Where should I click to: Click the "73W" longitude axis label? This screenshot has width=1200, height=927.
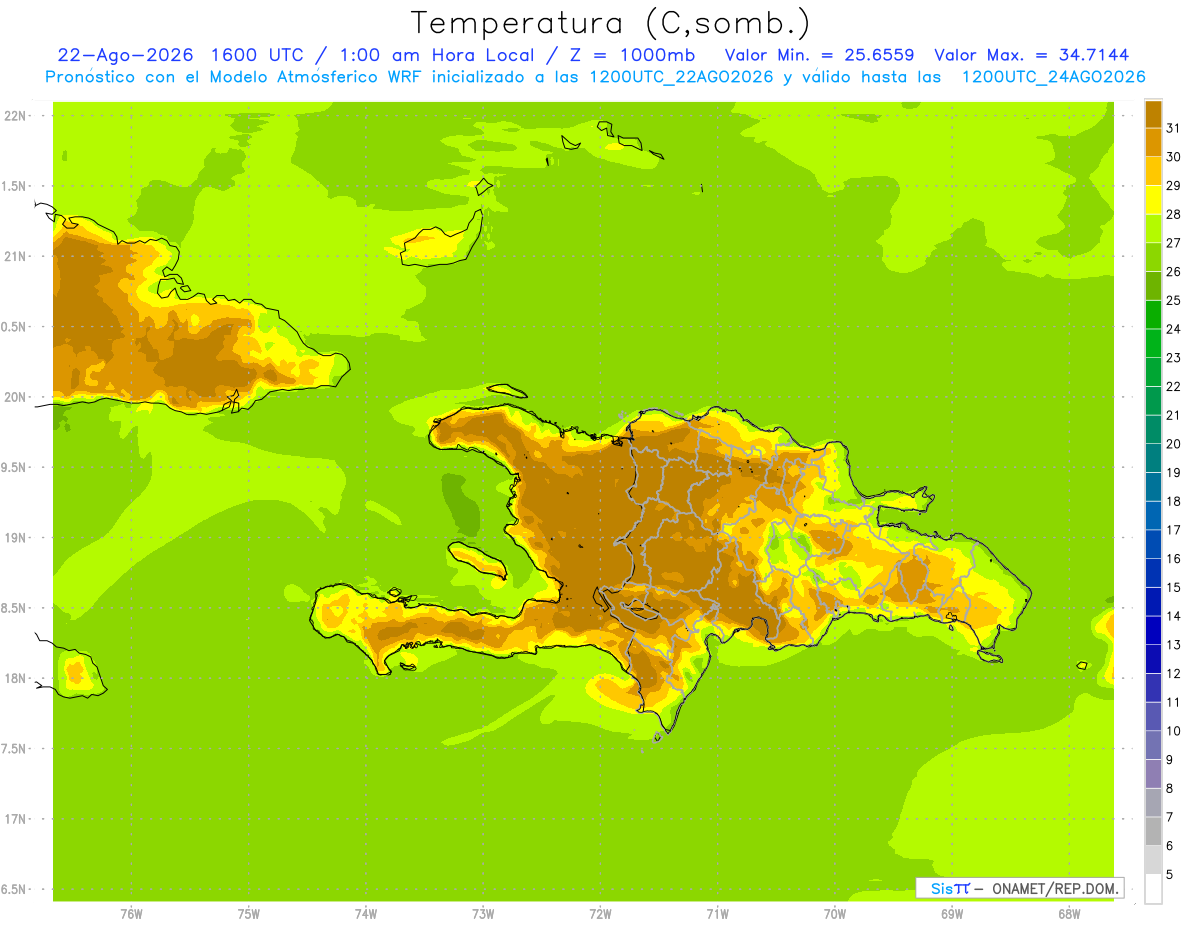pyautogui.click(x=483, y=914)
